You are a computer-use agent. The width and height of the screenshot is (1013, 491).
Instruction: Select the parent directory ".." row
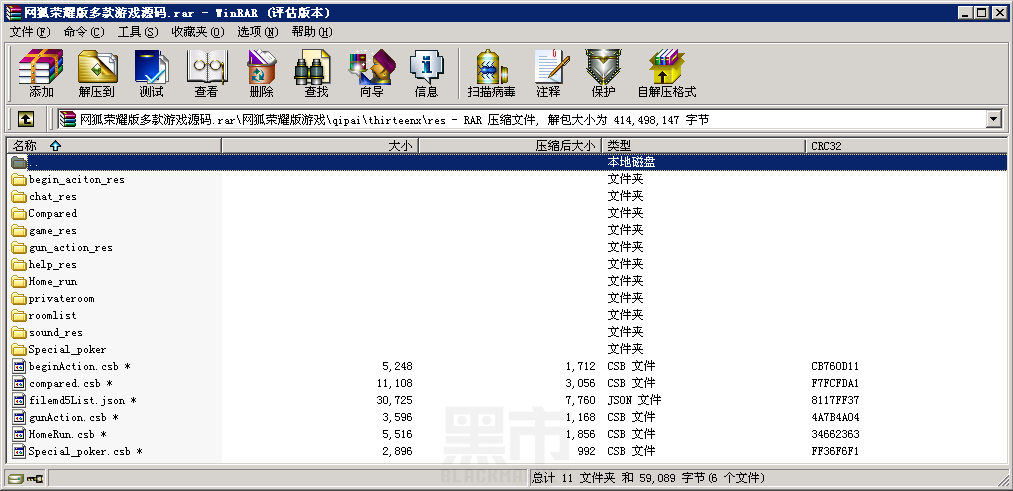coord(507,162)
